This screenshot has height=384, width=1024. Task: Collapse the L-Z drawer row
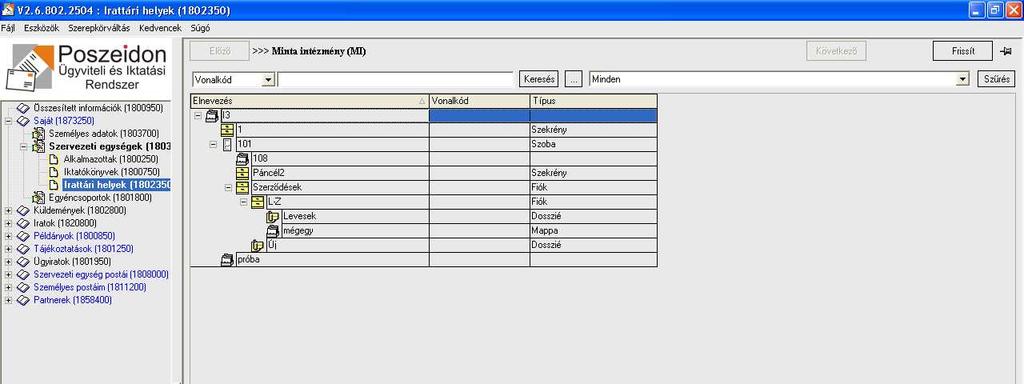[243, 202]
